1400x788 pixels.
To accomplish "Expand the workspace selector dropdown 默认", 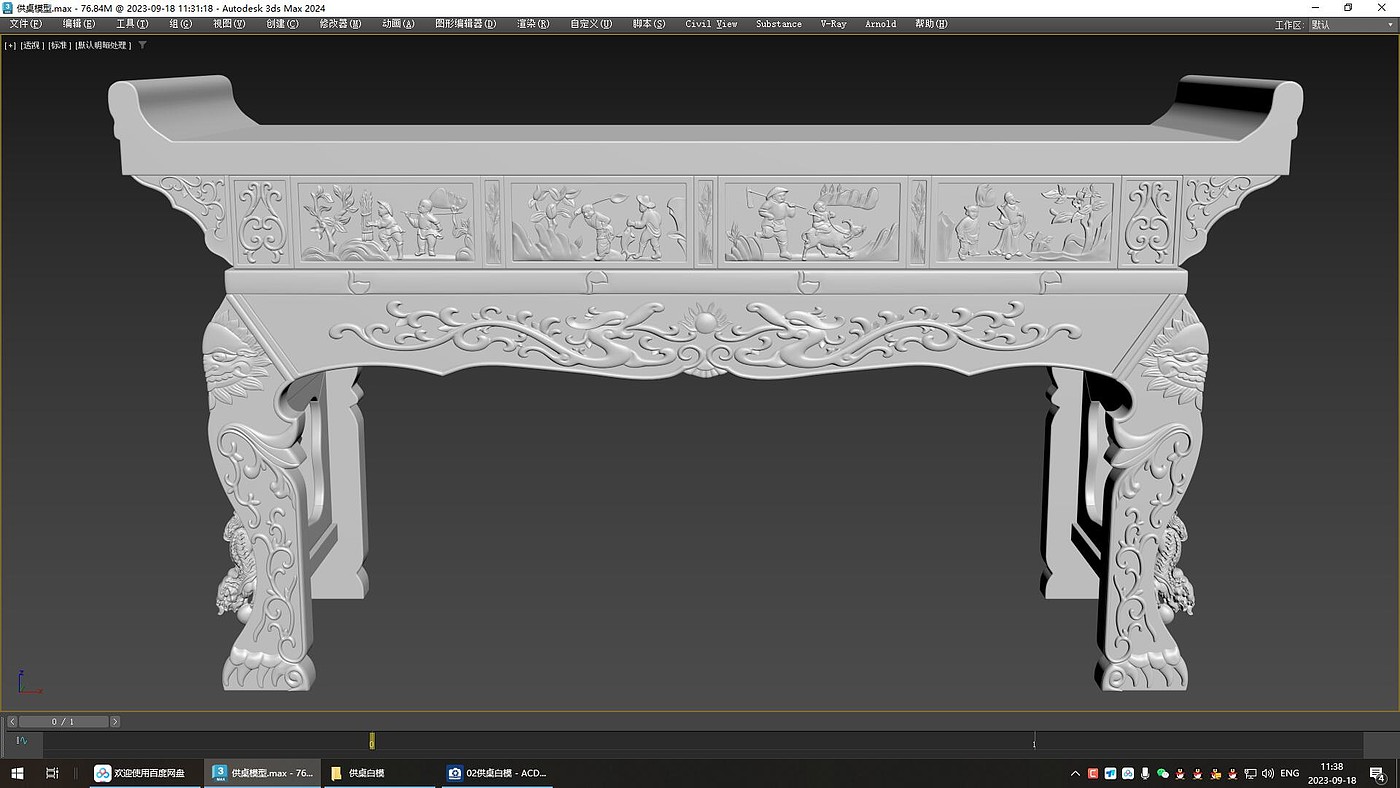I will point(1349,25).
